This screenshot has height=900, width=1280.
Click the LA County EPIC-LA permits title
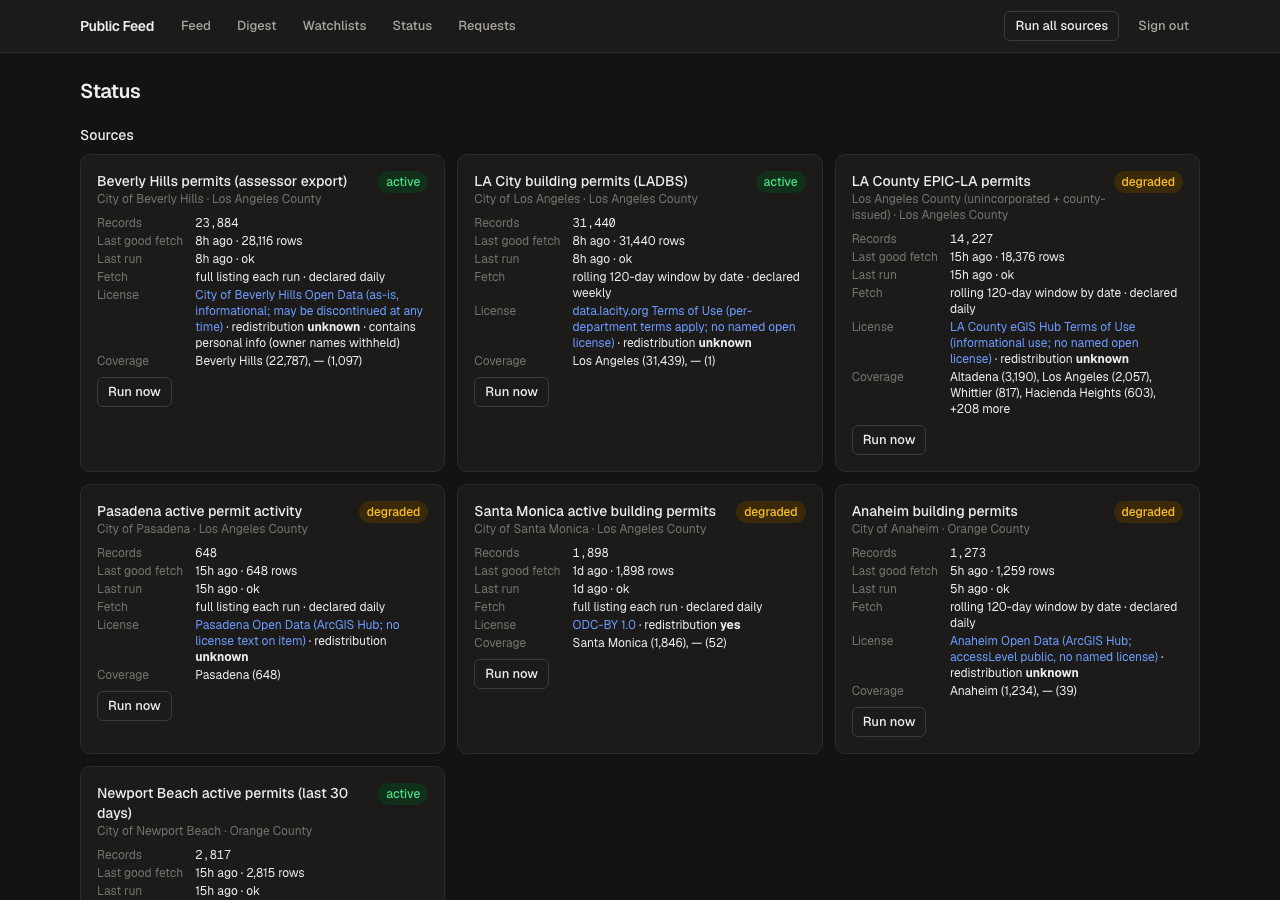[941, 181]
